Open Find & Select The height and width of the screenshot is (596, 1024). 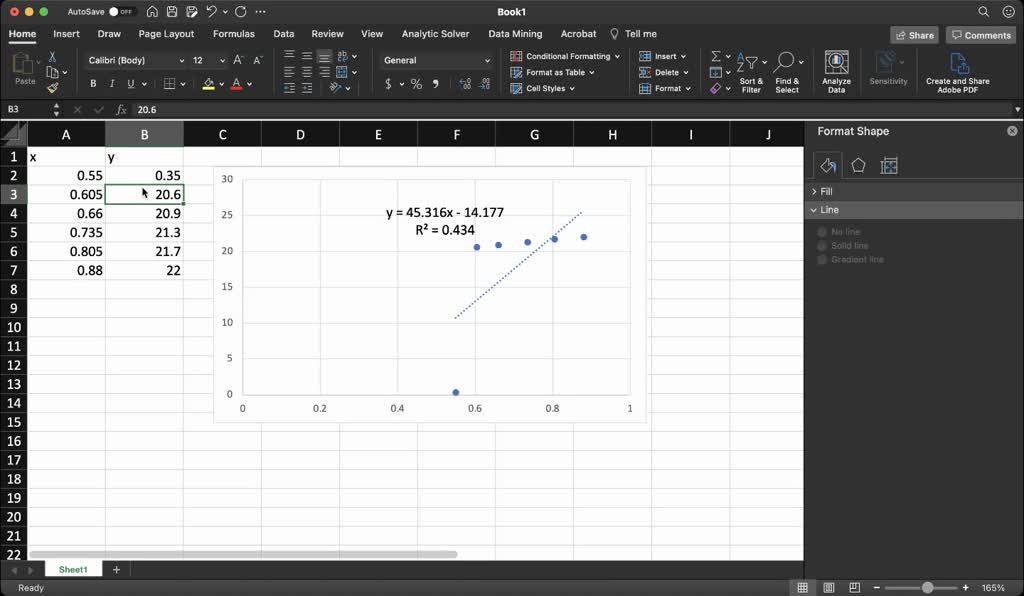coord(786,71)
